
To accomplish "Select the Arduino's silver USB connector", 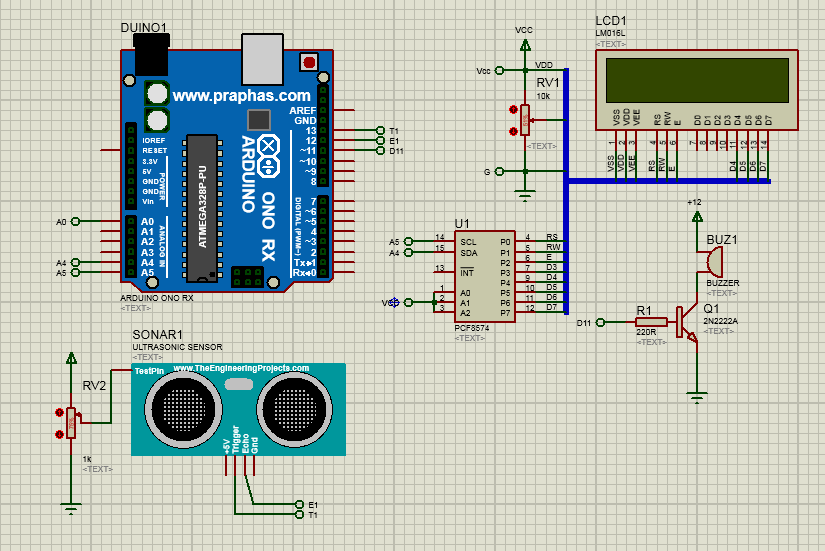I will coord(262,59).
